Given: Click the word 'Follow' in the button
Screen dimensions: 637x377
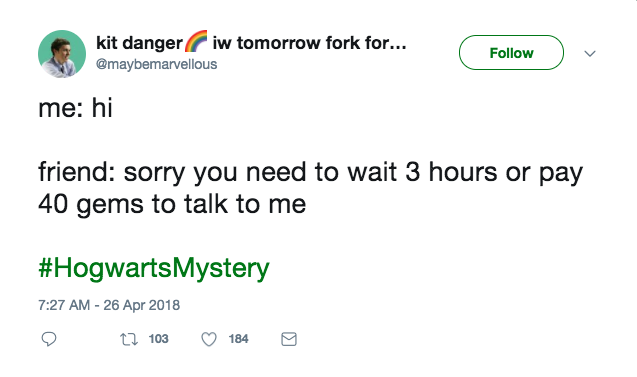Looking at the screenshot, I should coord(511,53).
